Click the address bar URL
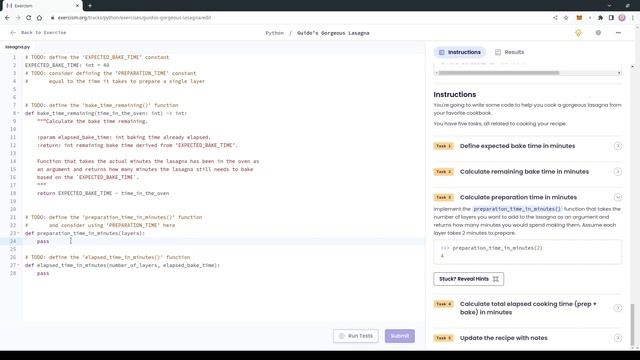Viewport: 640px width, 360px height. [134, 18]
